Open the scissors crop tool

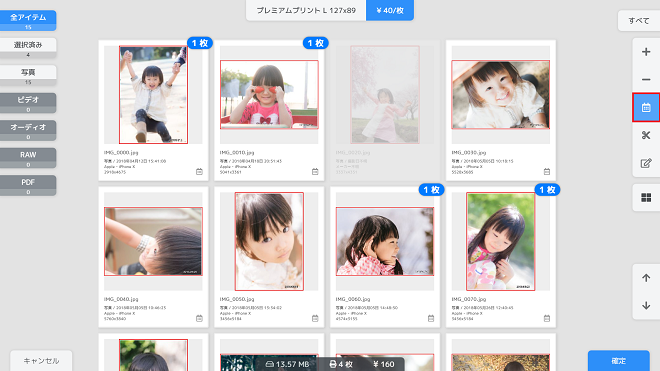click(x=646, y=135)
